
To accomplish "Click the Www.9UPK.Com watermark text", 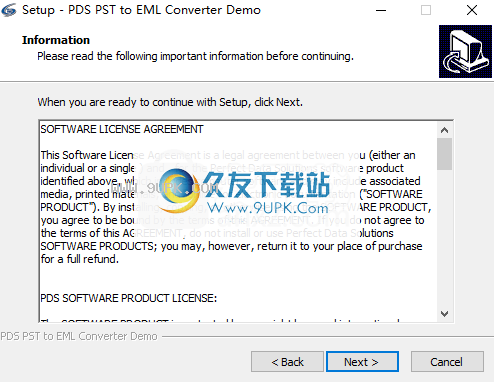I will click(x=268, y=208).
